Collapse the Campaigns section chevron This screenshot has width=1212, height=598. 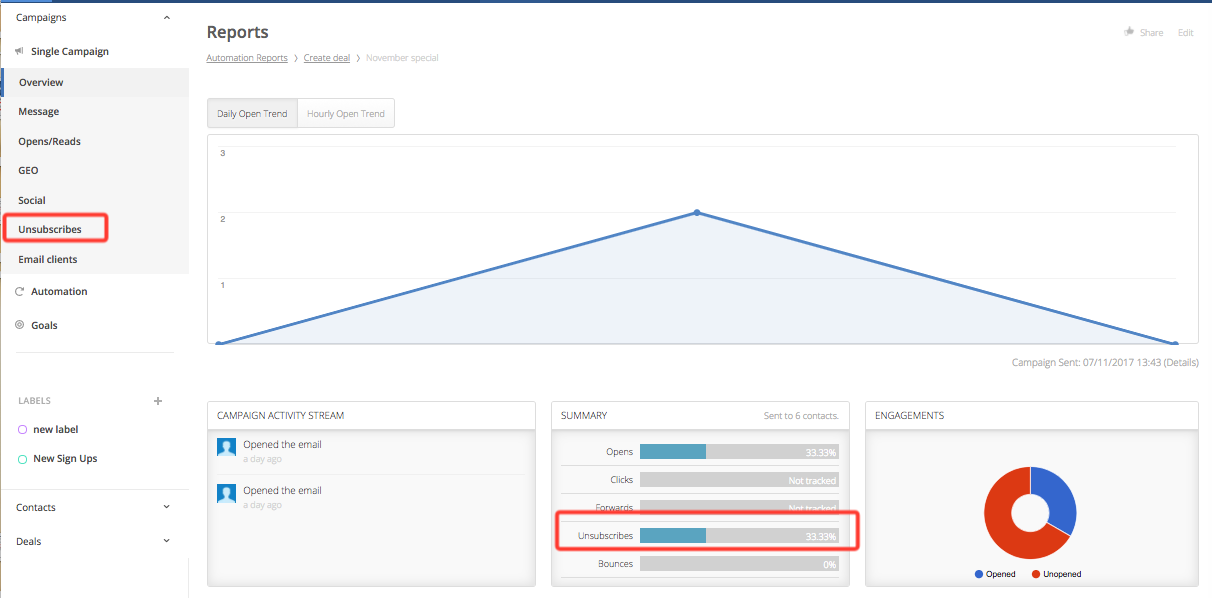point(166,18)
